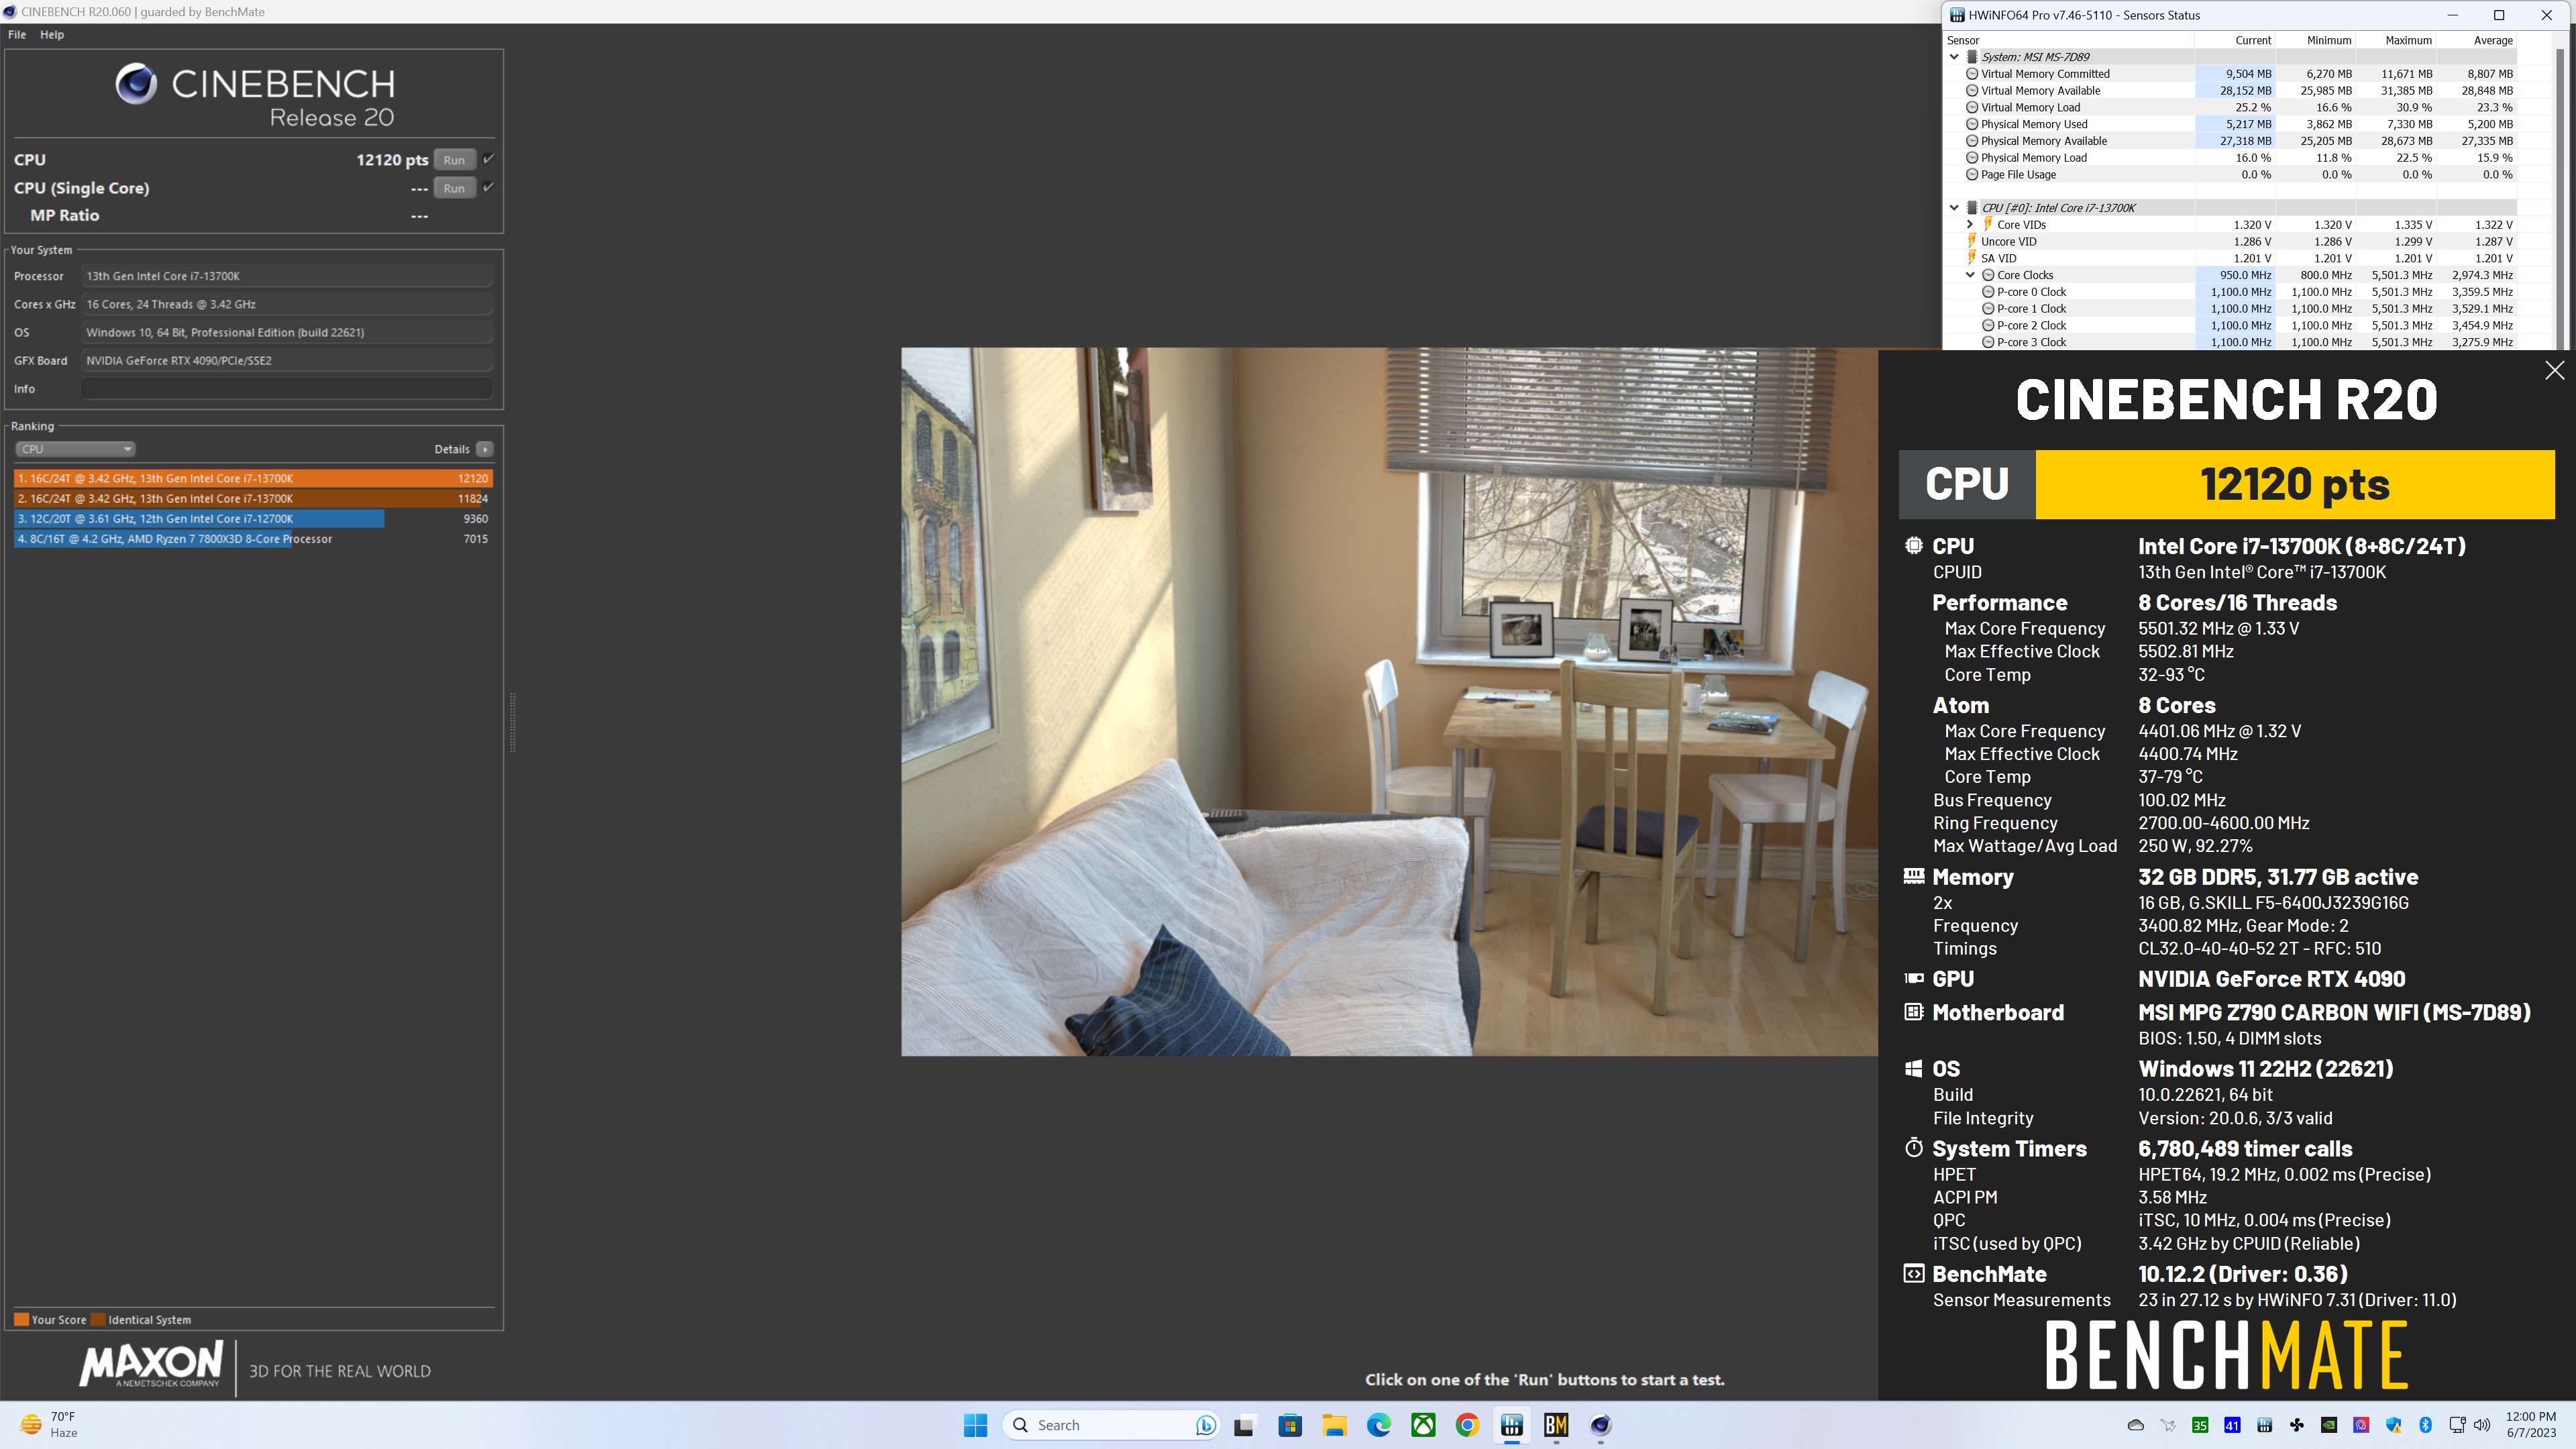This screenshot has height=1449, width=2576.
Task: Click the BenchMate version icon
Action: point(1913,1273)
